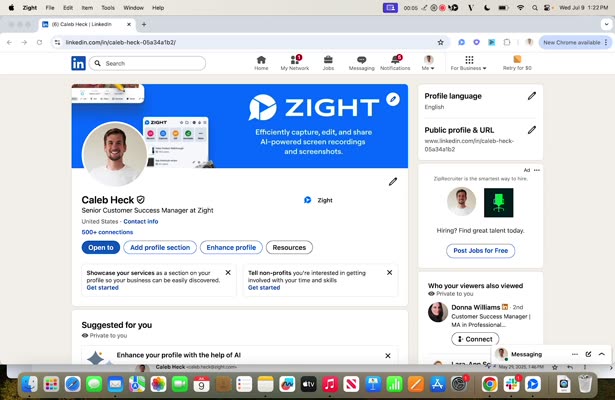
Task: Click Caleb Heck profile photo
Action: point(115,154)
